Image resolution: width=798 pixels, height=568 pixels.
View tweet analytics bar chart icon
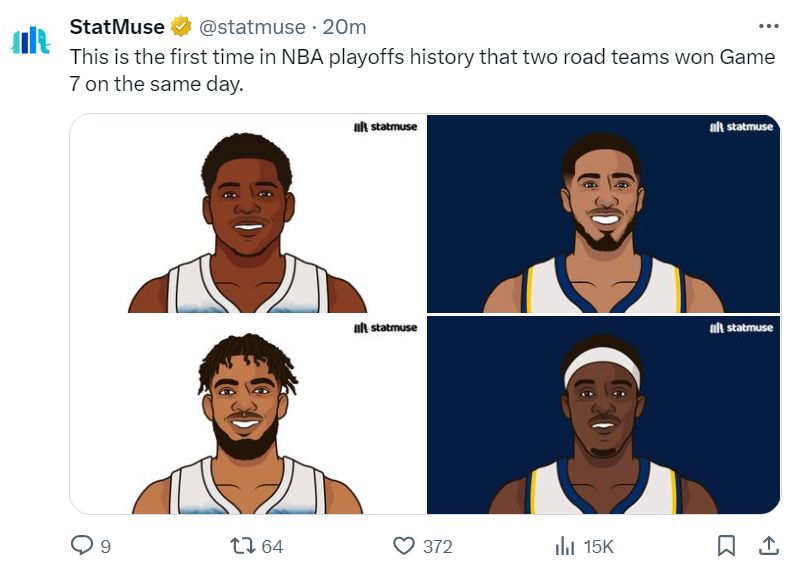pyautogui.click(x=565, y=546)
